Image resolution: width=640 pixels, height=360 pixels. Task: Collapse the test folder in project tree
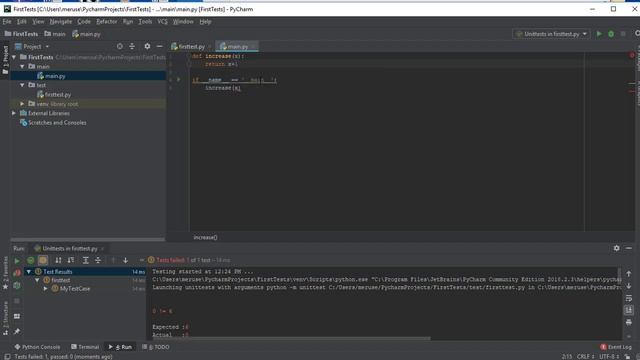(22, 85)
